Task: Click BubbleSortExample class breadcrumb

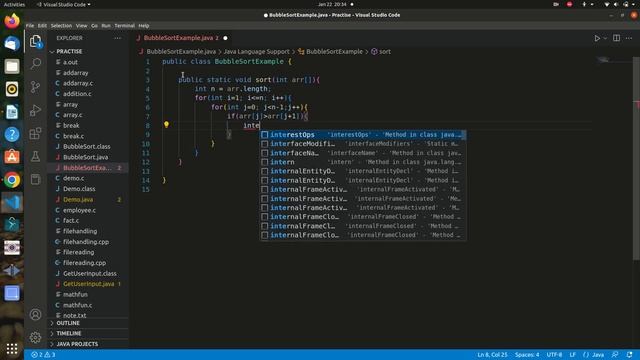Action: pyautogui.click(x=330, y=51)
